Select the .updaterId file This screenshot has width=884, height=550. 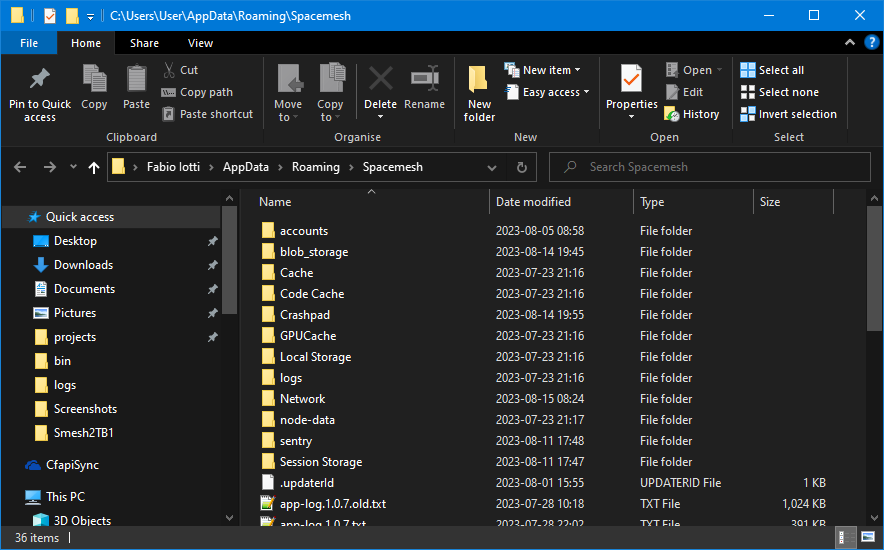pos(307,483)
